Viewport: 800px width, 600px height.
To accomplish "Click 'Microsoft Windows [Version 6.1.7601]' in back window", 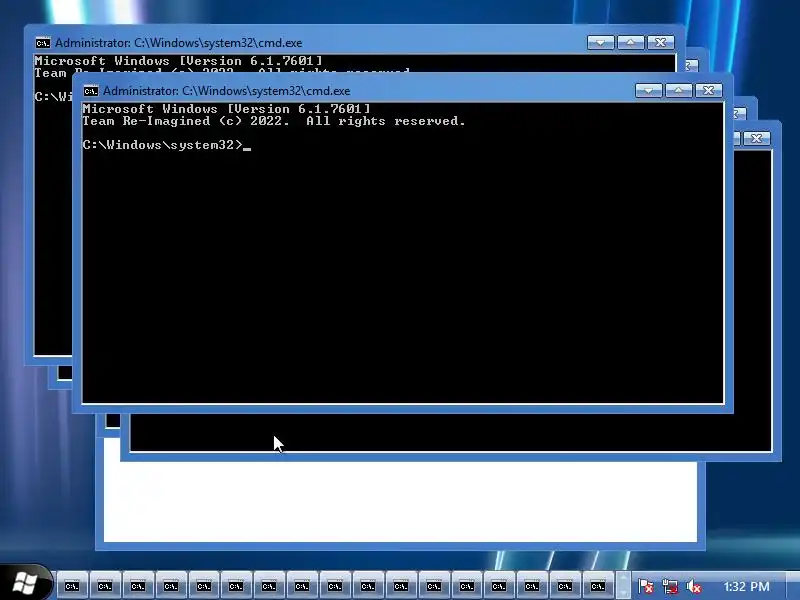I will click(x=179, y=61).
